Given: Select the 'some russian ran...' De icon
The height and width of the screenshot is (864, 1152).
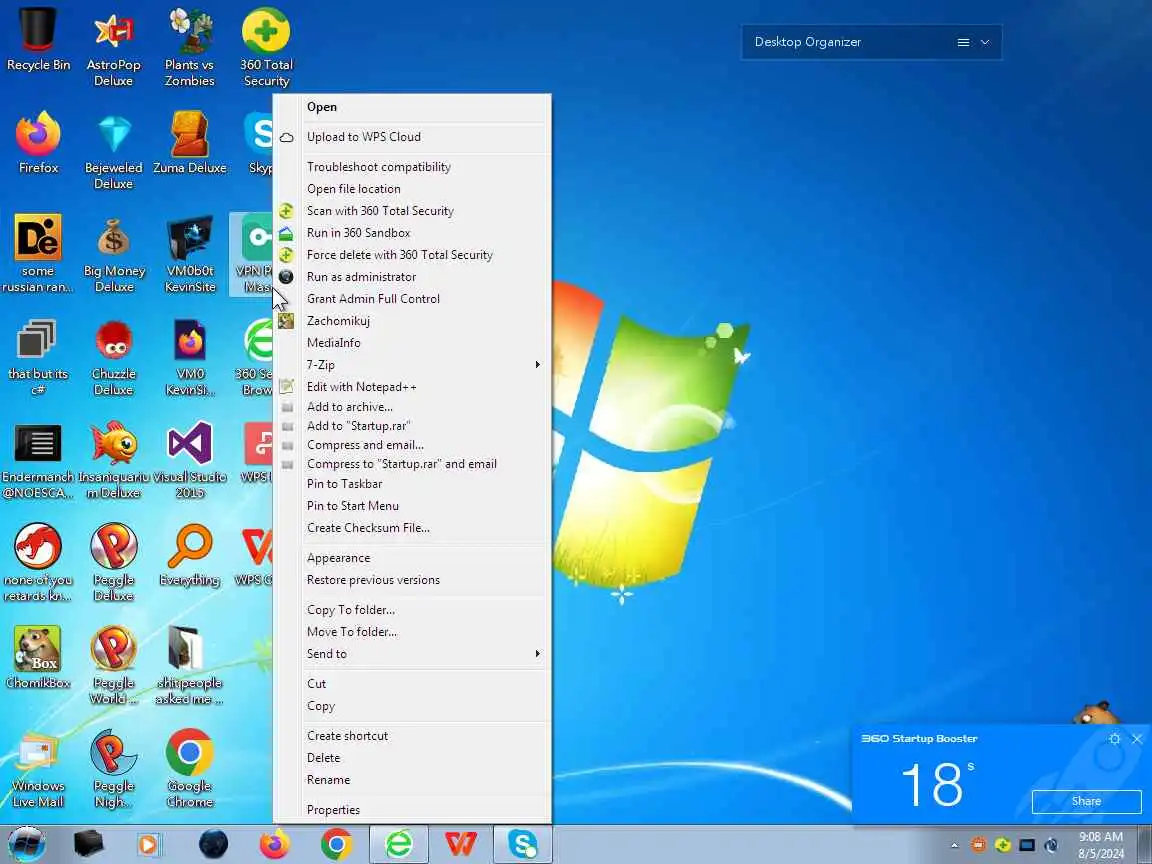Looking at the screenshot, I should click(x=38, y=254).
